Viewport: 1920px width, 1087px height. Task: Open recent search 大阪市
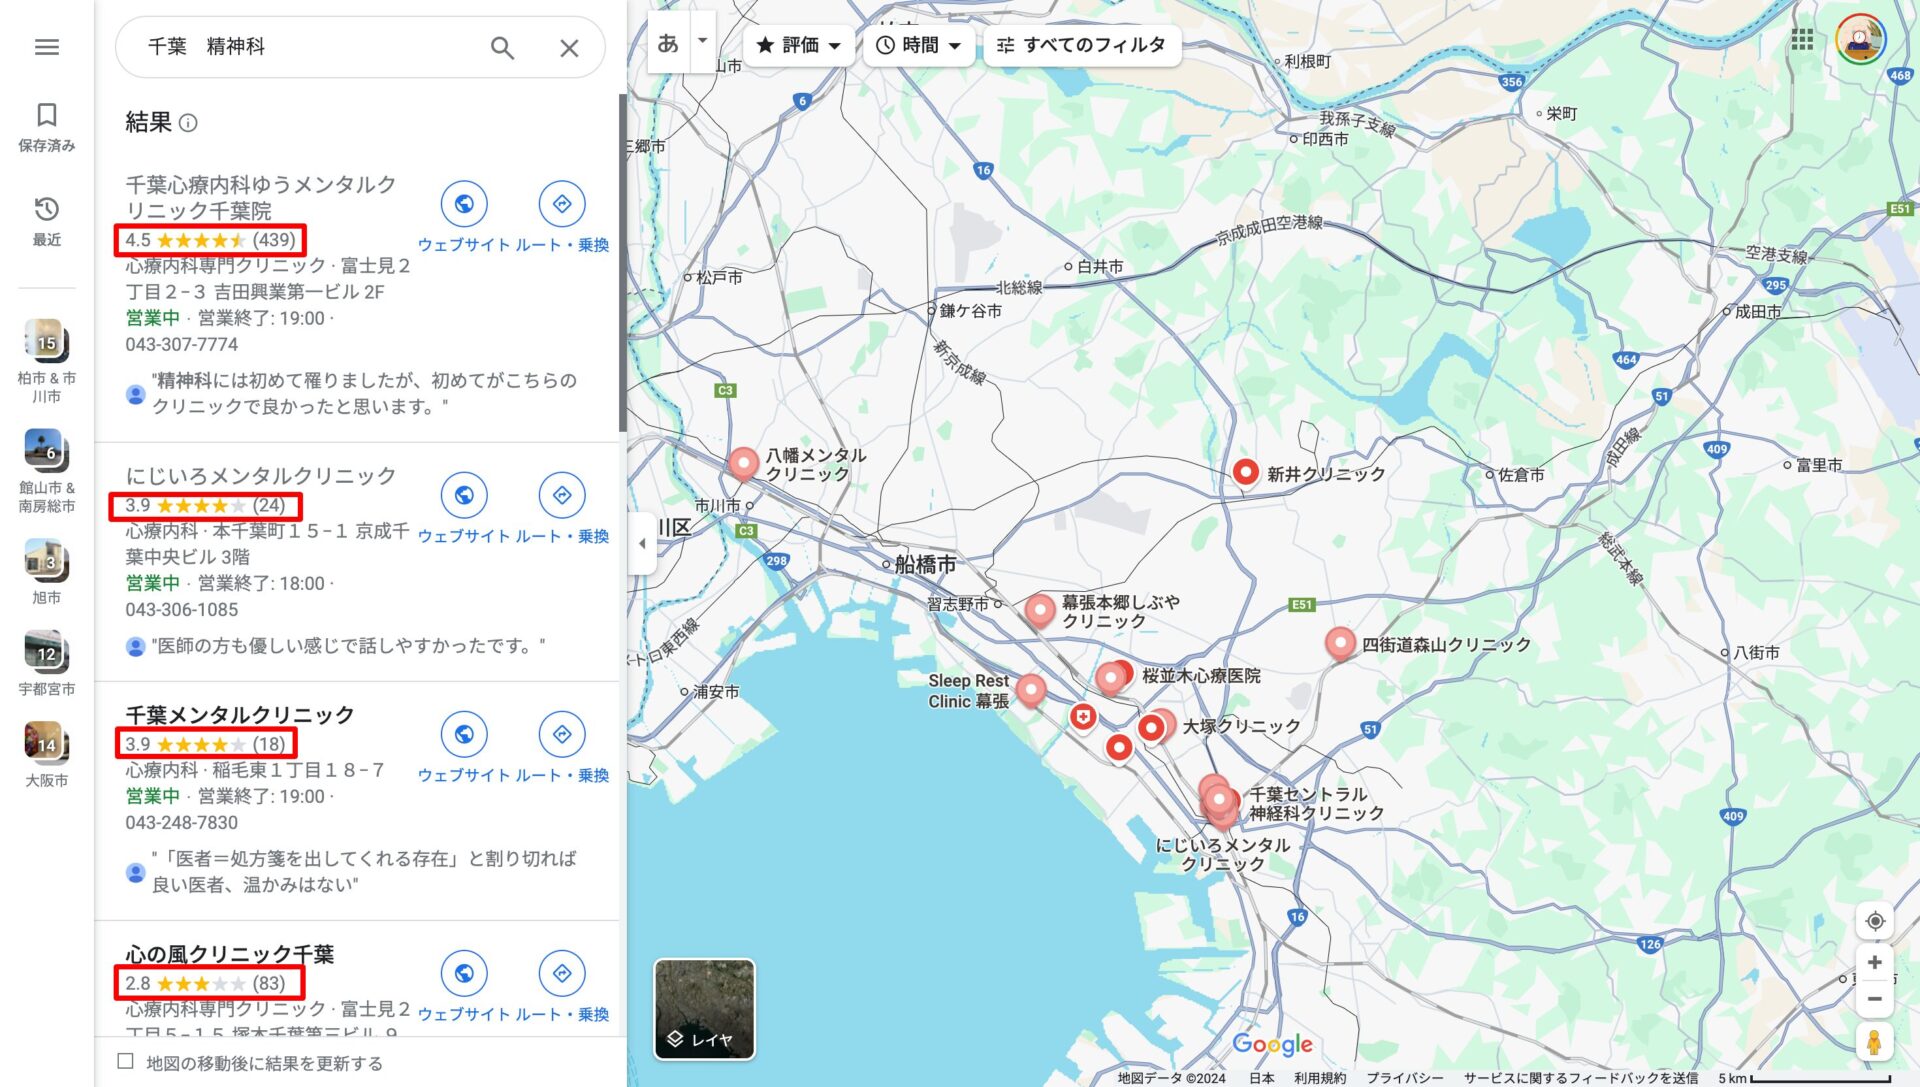(x=47, y=754)
